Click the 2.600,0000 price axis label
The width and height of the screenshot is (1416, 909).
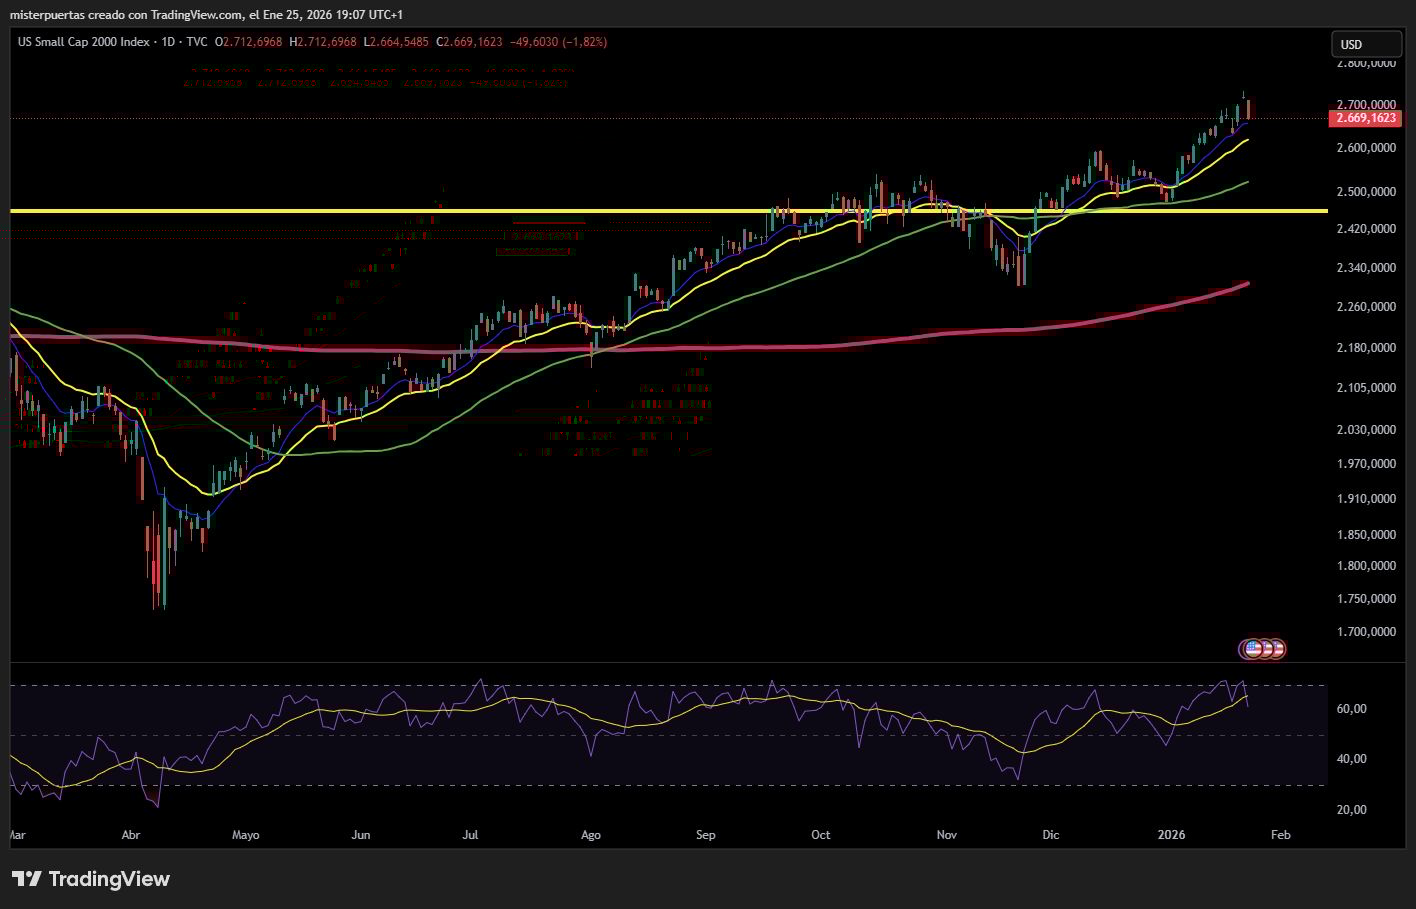(x=1366, y=148)
